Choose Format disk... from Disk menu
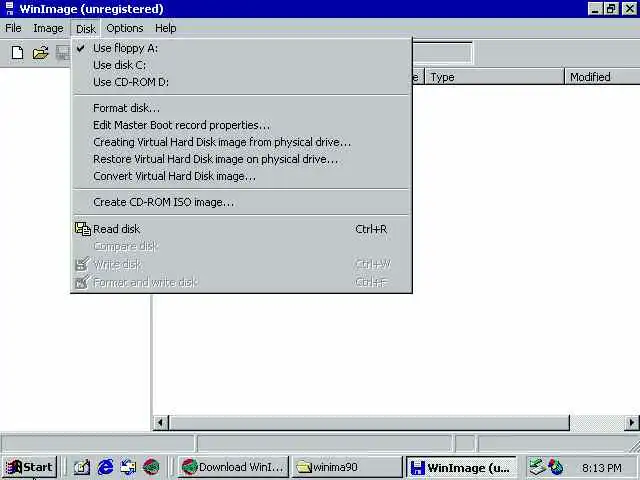The width and height of the screenshot is (640, 480). pos(241,108)
